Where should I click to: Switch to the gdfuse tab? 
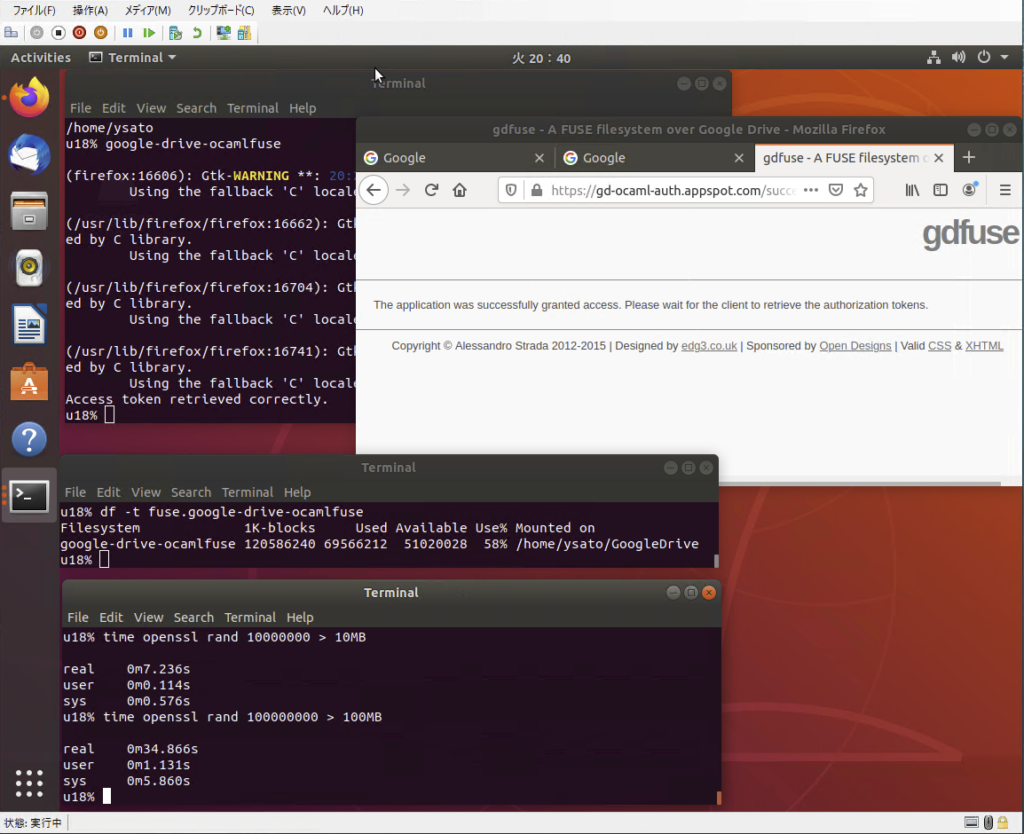tap(845, 158)
